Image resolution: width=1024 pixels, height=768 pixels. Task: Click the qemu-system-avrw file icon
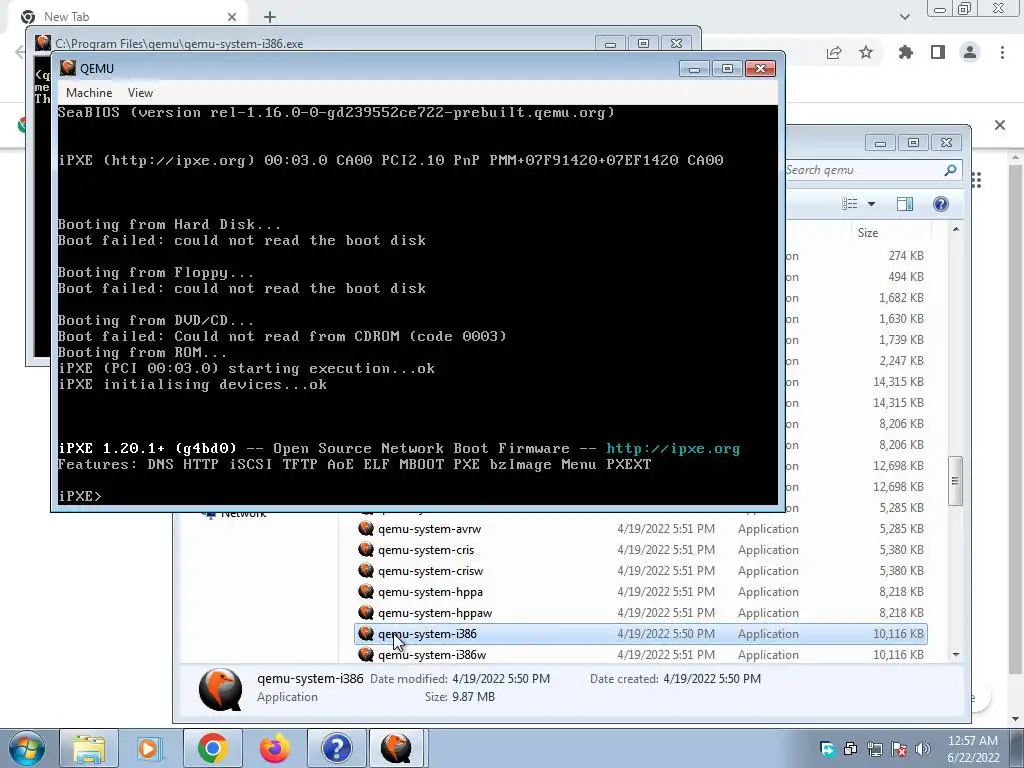click(366, 528)
